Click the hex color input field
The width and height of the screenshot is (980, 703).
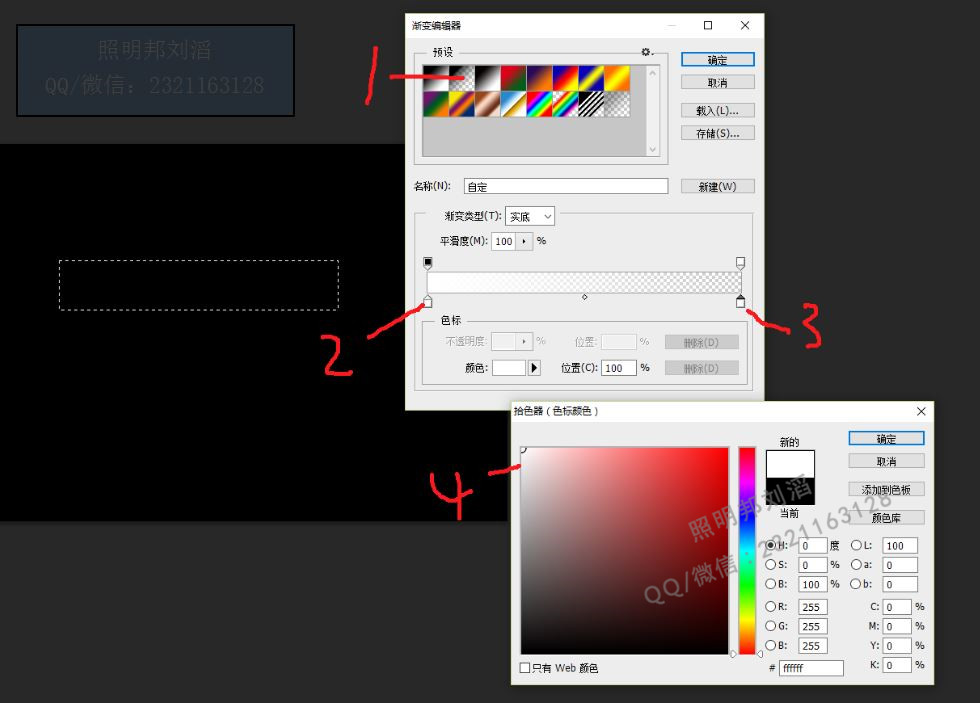click(x=810, y=668)
